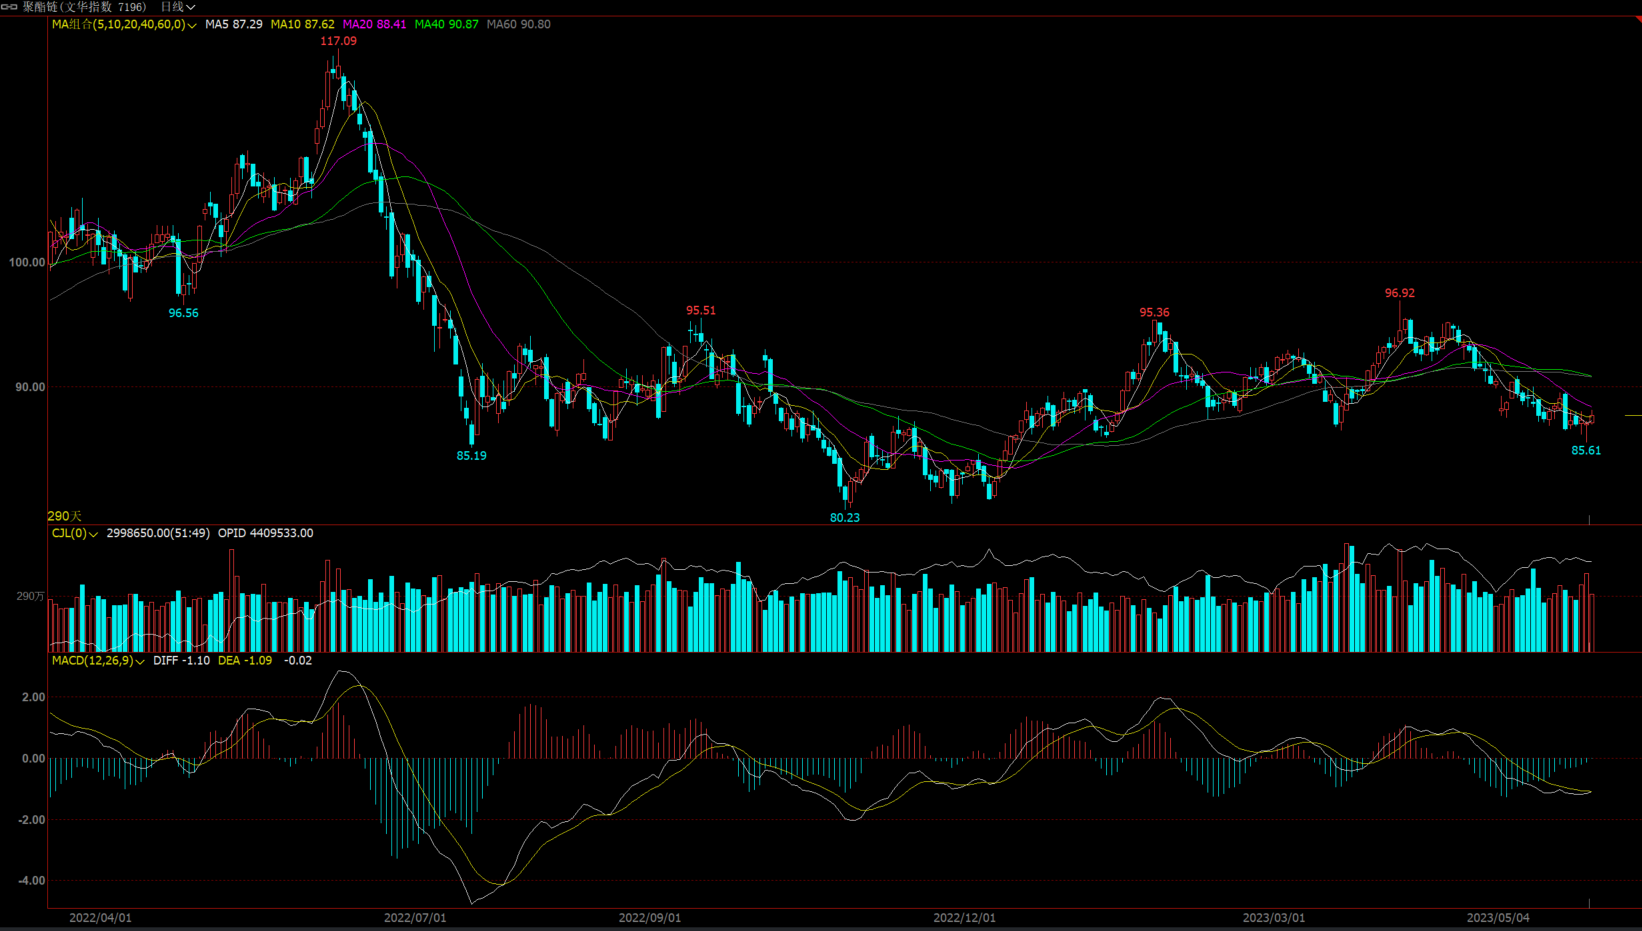Select the 2022/09/01 date on time axis
The height and width of the screenshot is (931, 1642).
(x=650, y=917)
